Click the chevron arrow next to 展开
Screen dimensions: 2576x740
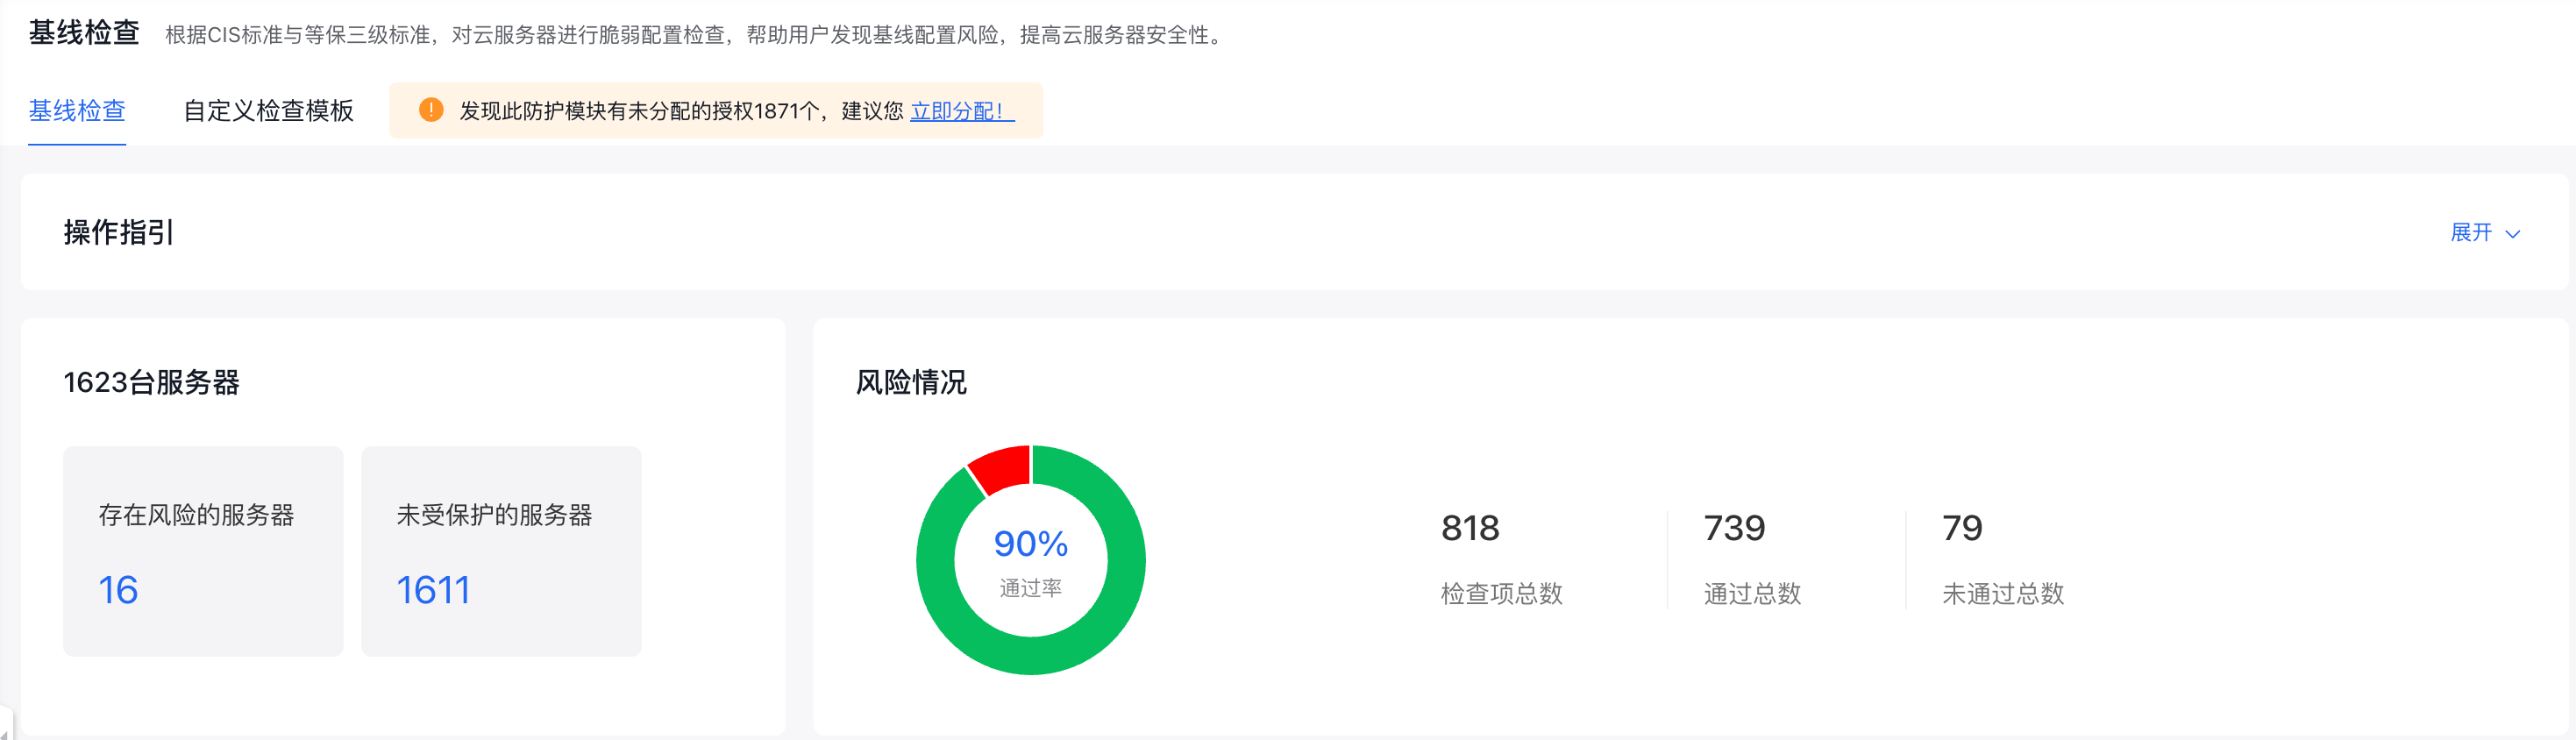tap(2512, 234)
